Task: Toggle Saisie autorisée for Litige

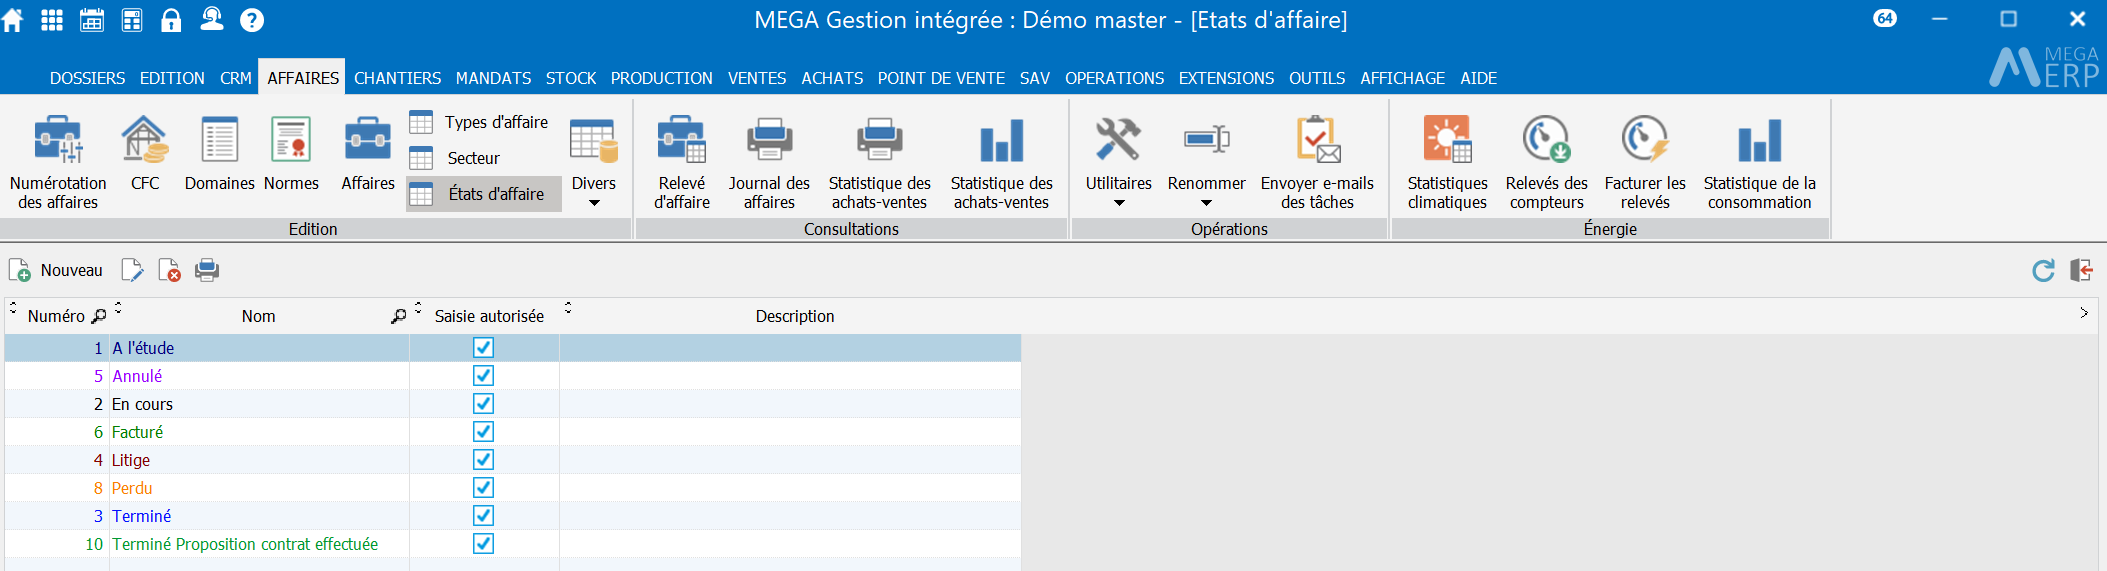Action: pyautogui.click(x=483, y=460)
